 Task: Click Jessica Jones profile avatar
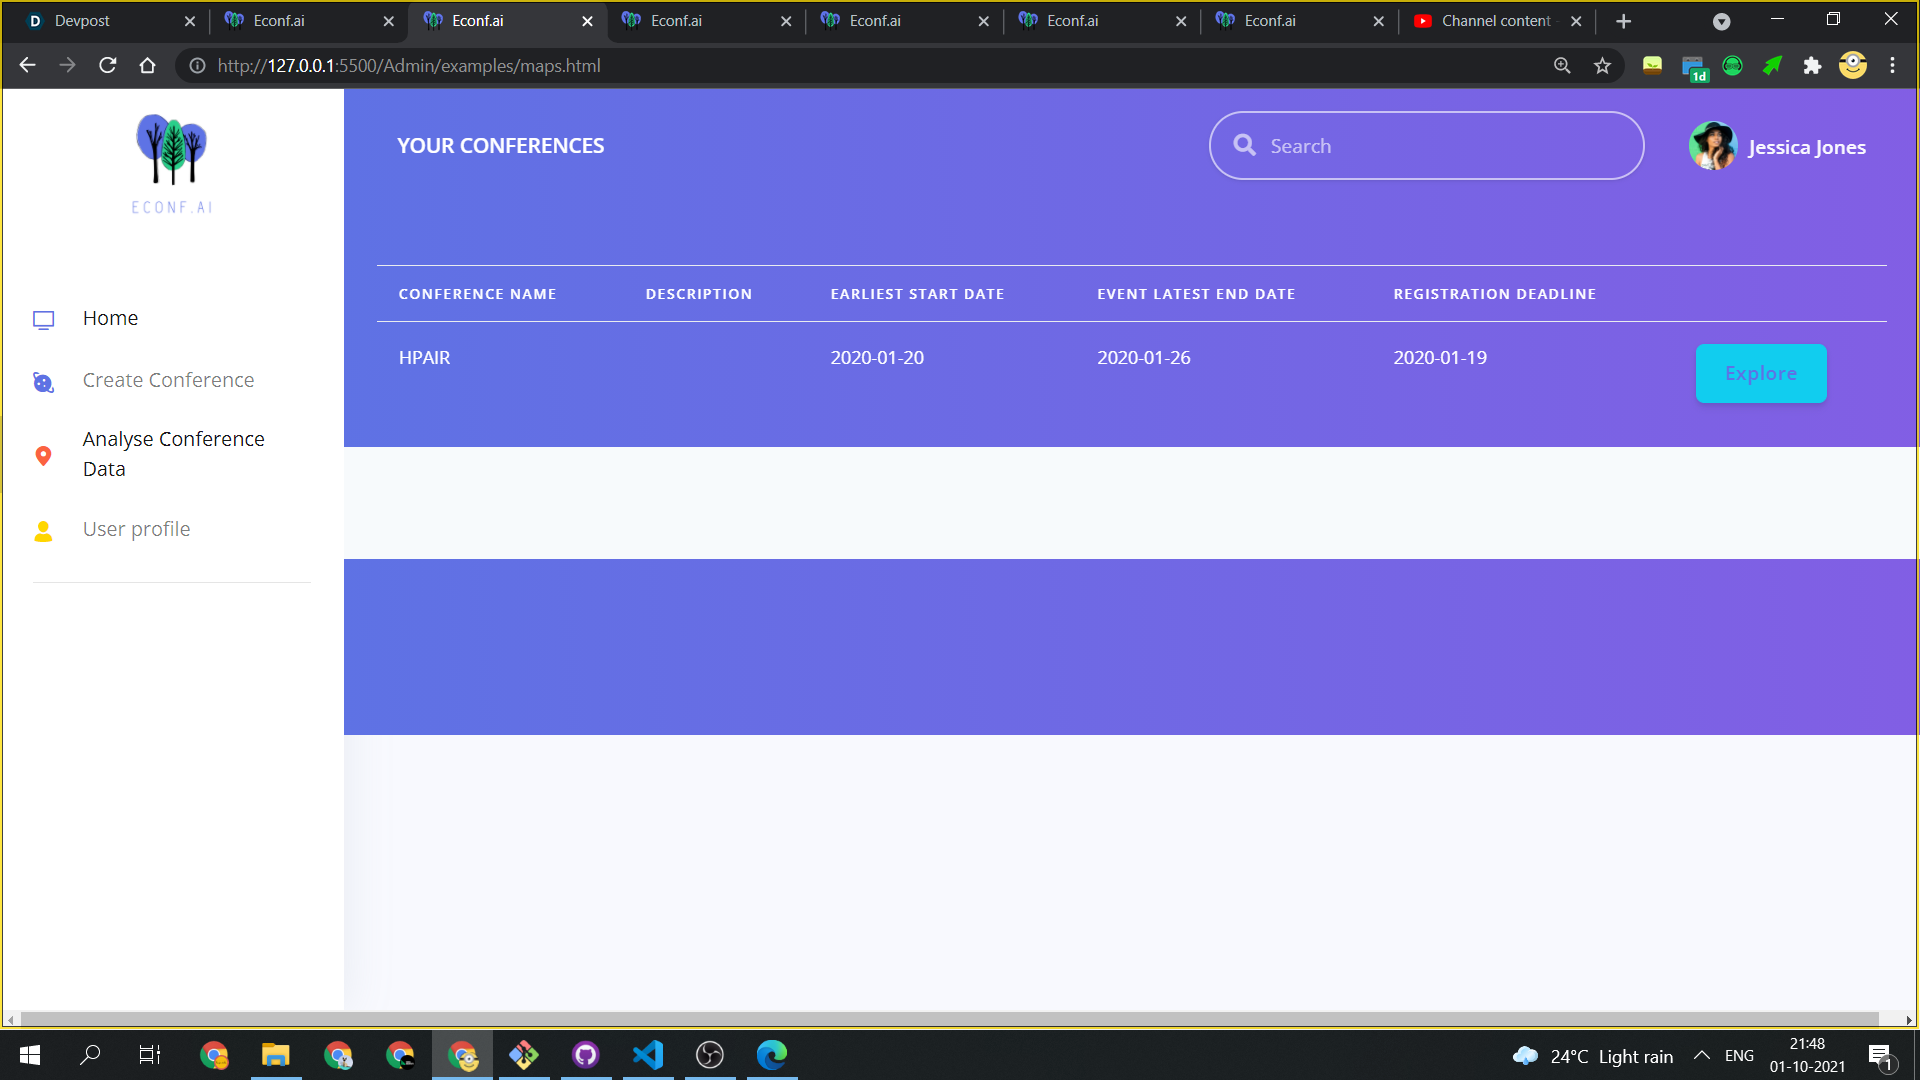coord(1712,147)
